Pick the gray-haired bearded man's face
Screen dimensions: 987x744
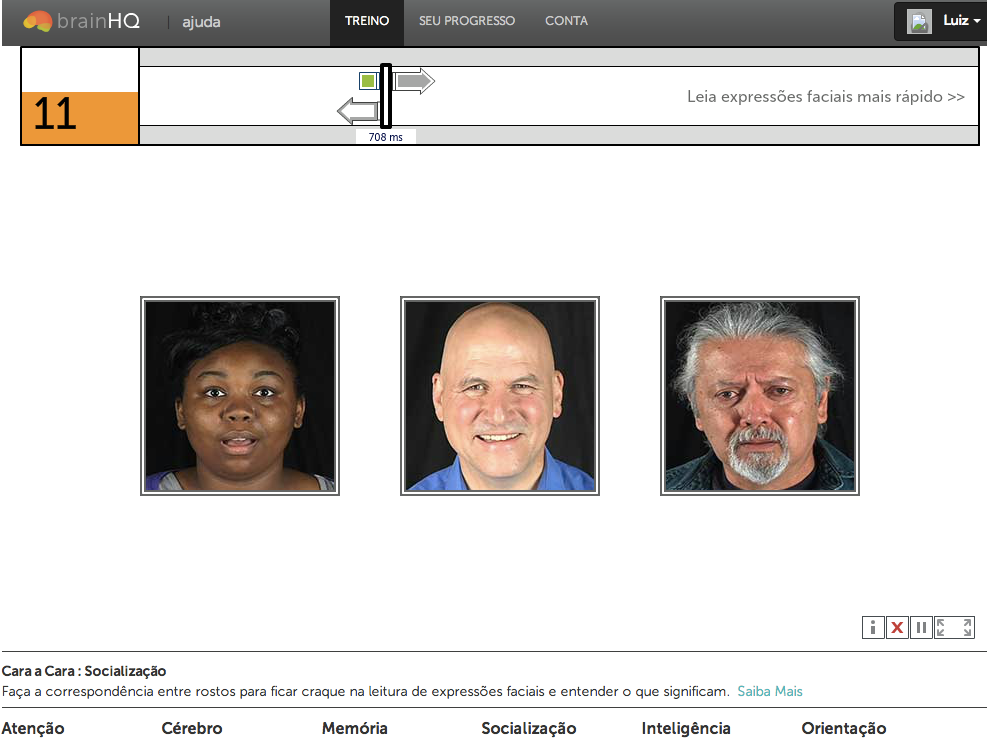coord(760,396)
